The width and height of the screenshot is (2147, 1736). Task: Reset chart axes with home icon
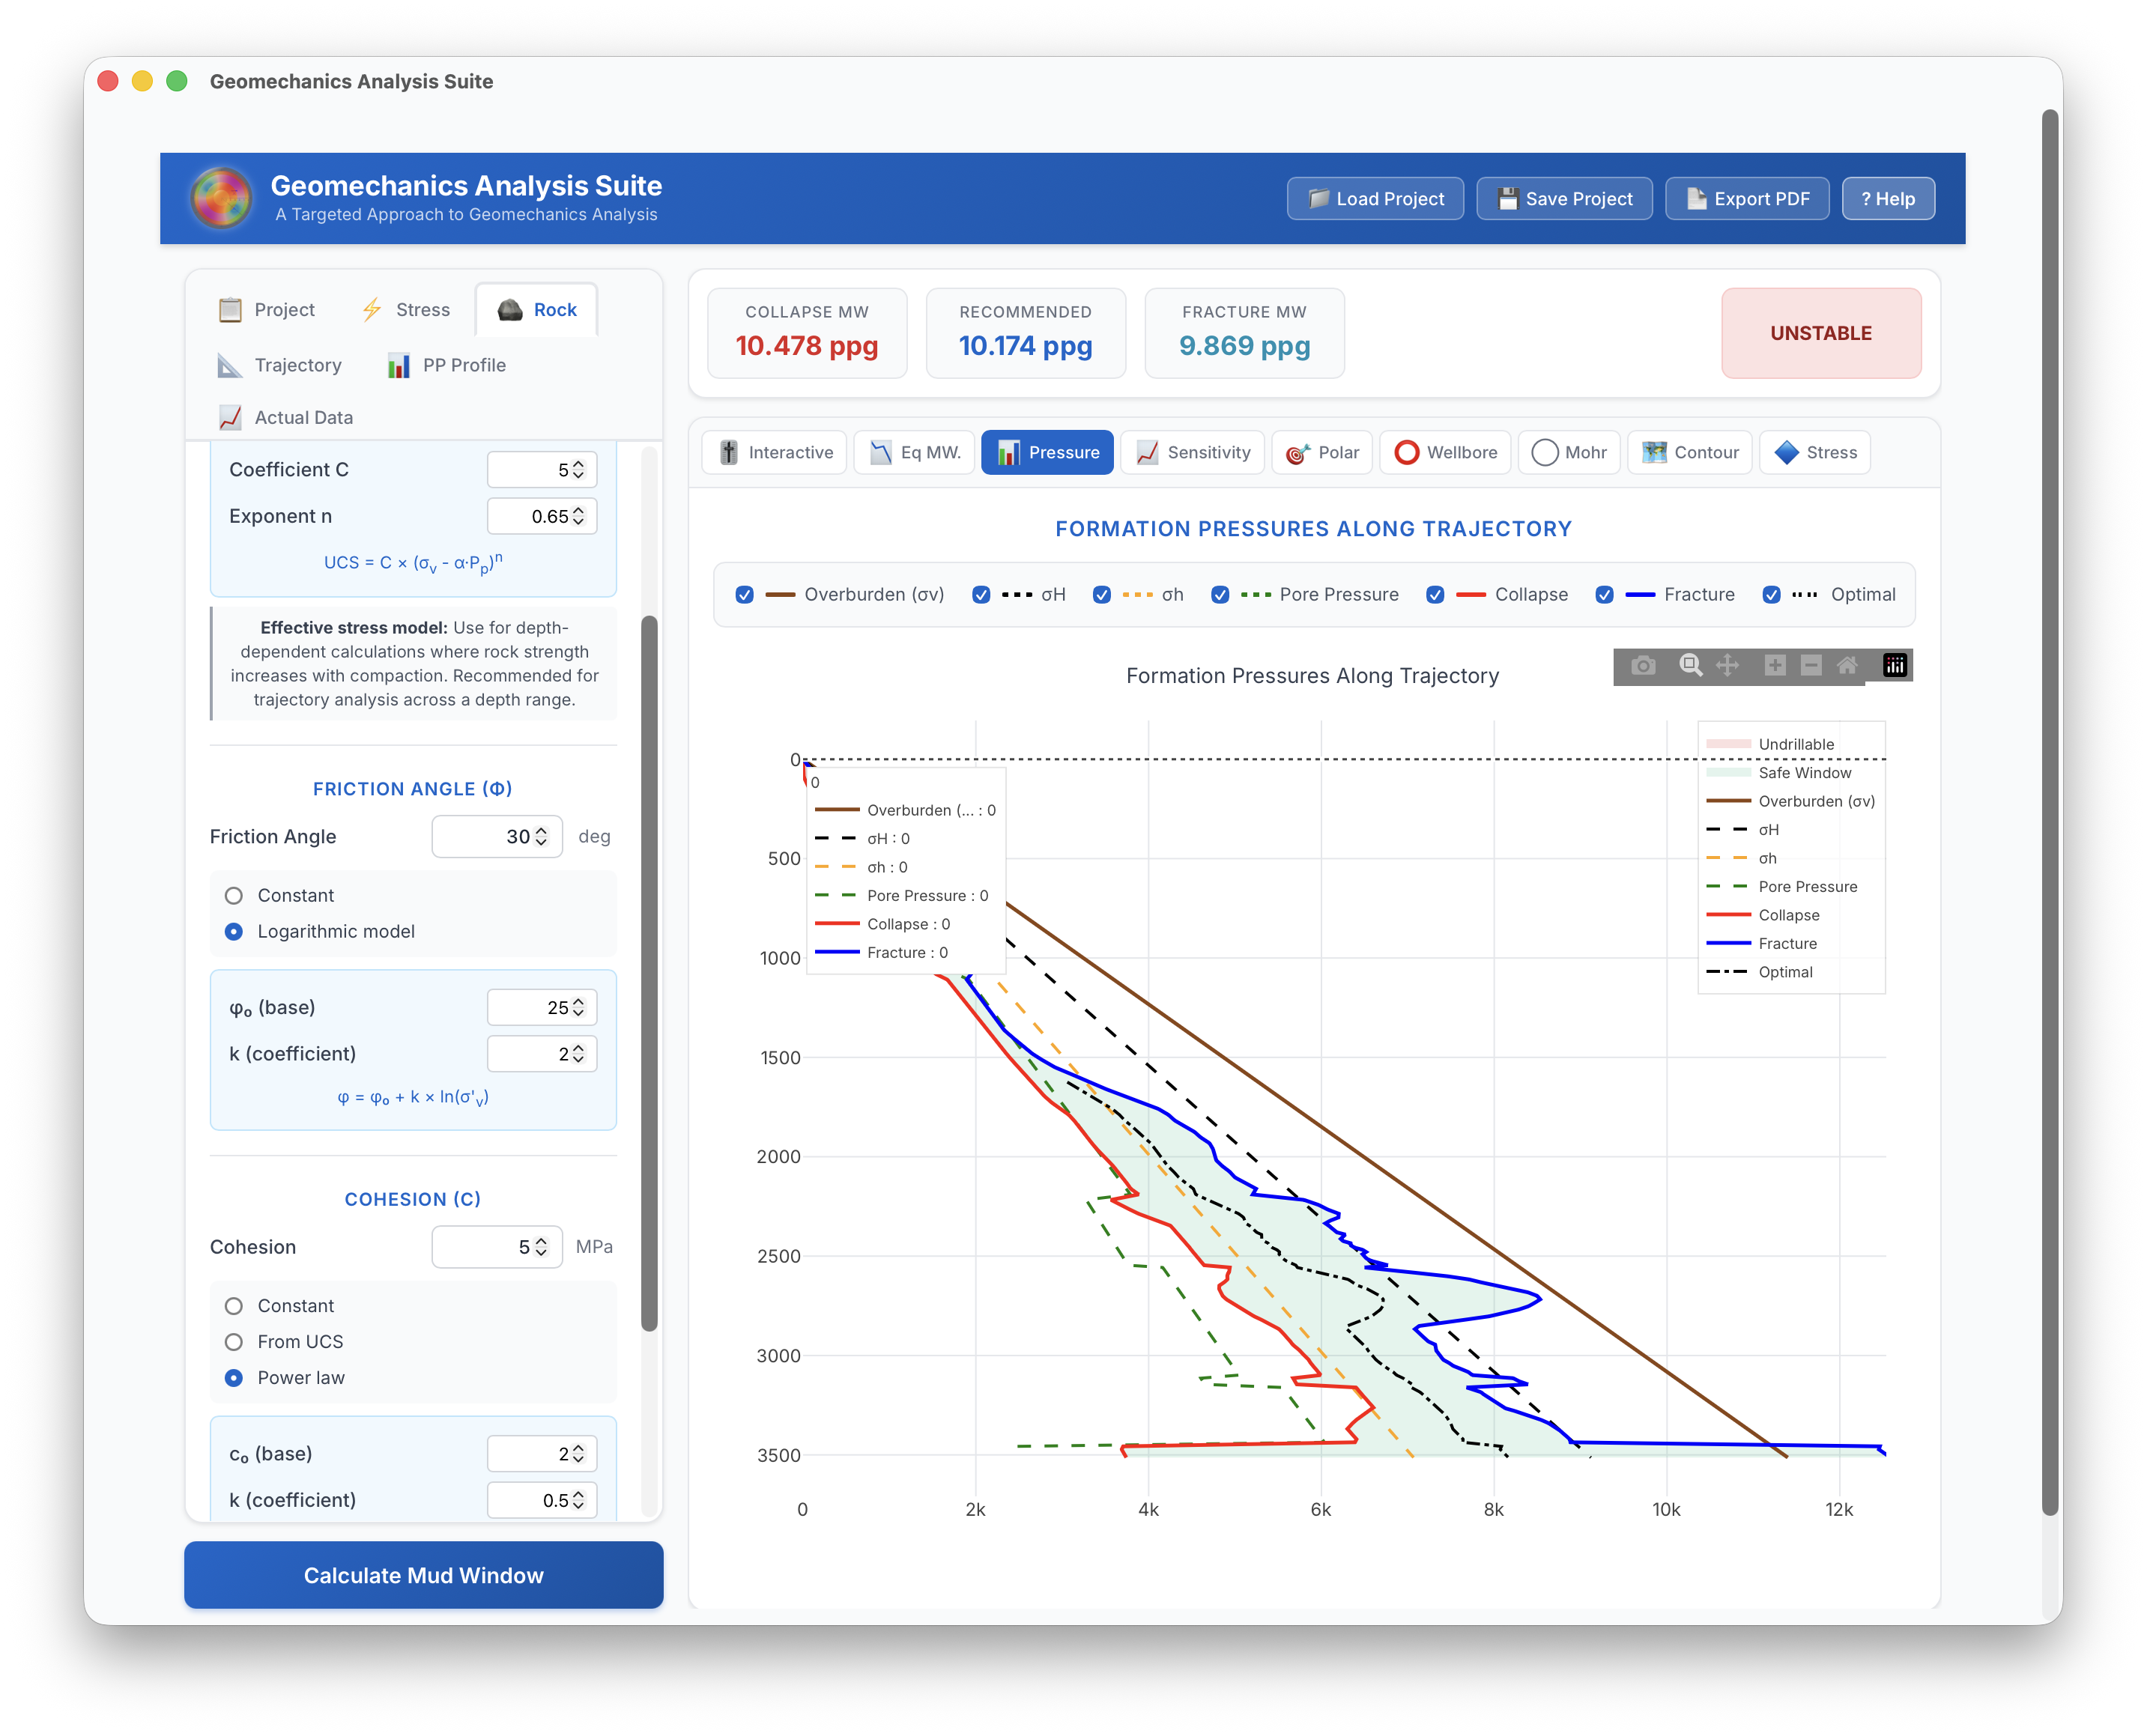tap(1847, 666)
